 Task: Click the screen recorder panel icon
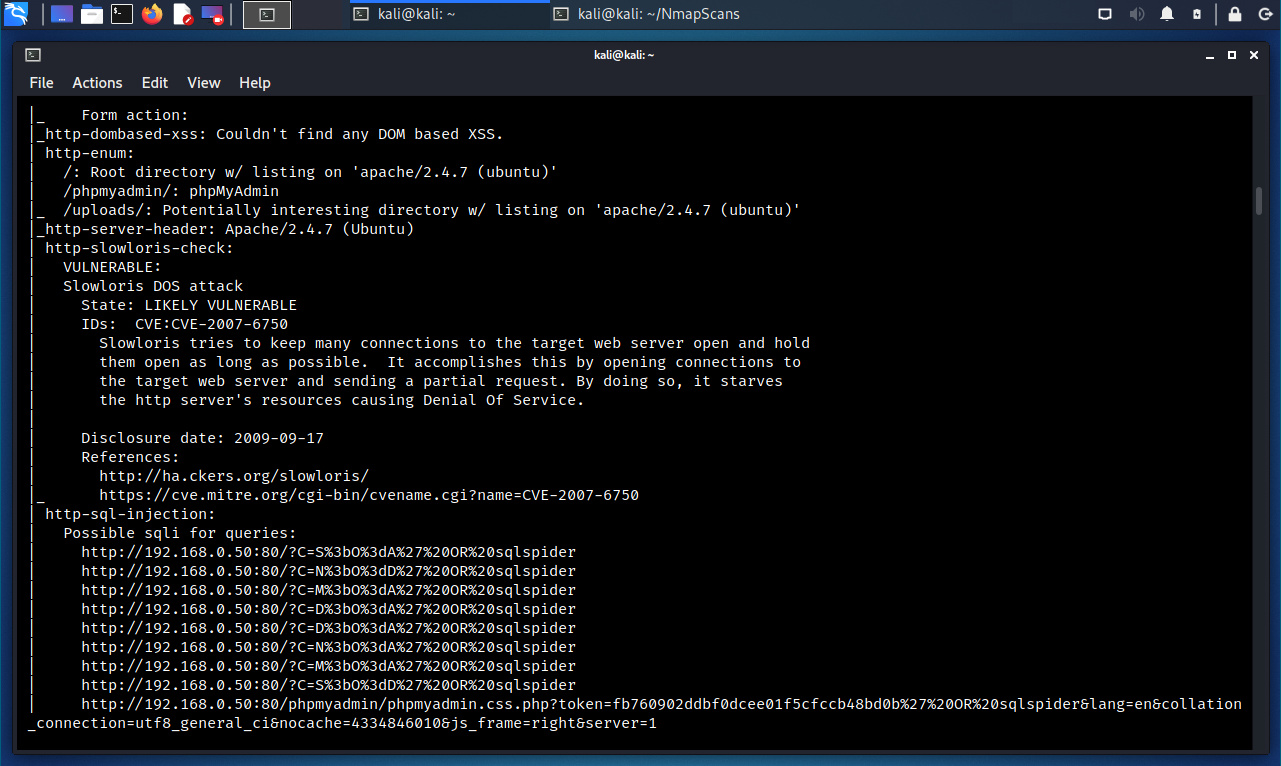click(x=212, y=14)
